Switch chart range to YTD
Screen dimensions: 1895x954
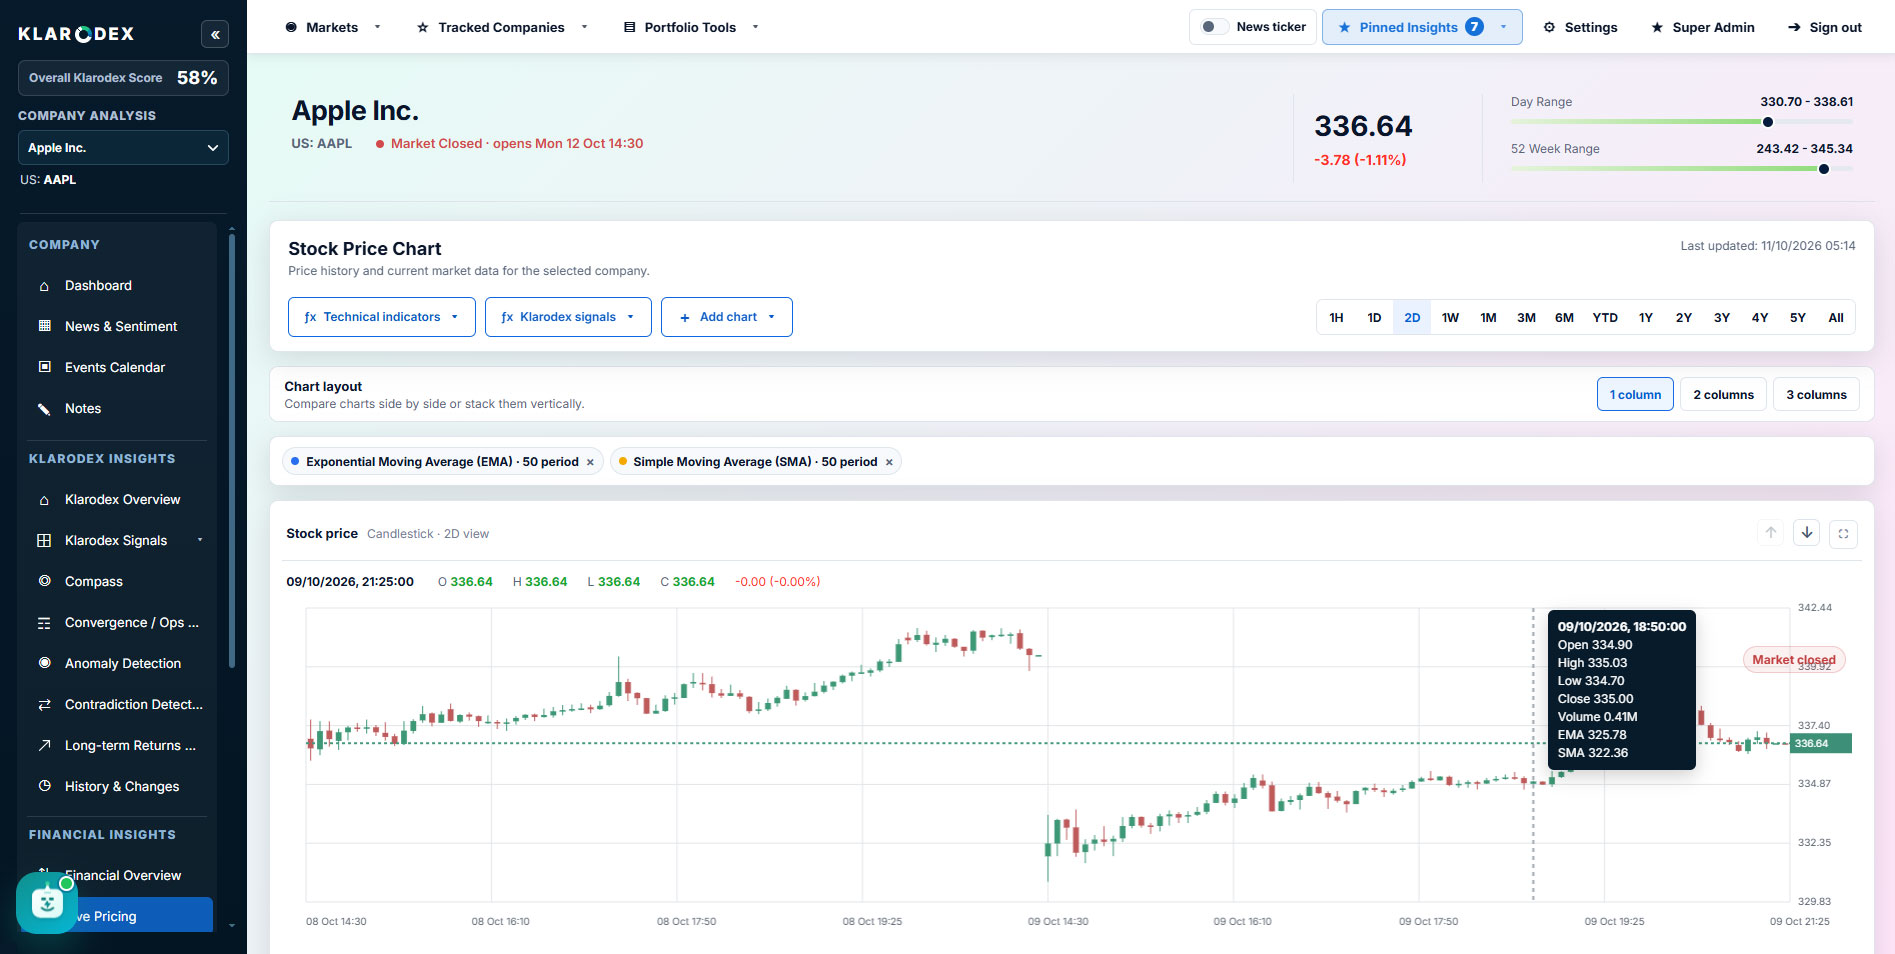click(1605, 317)
